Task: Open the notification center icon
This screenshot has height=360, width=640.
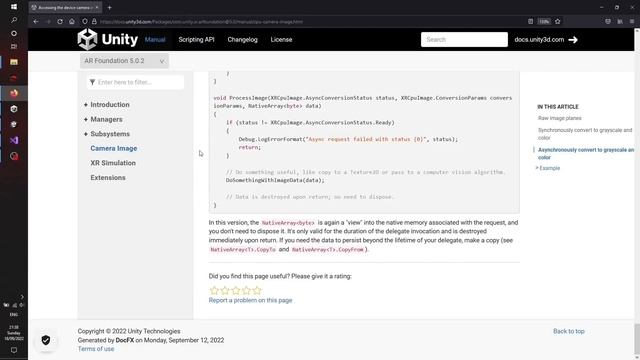Action: click(x=14, y=350)
